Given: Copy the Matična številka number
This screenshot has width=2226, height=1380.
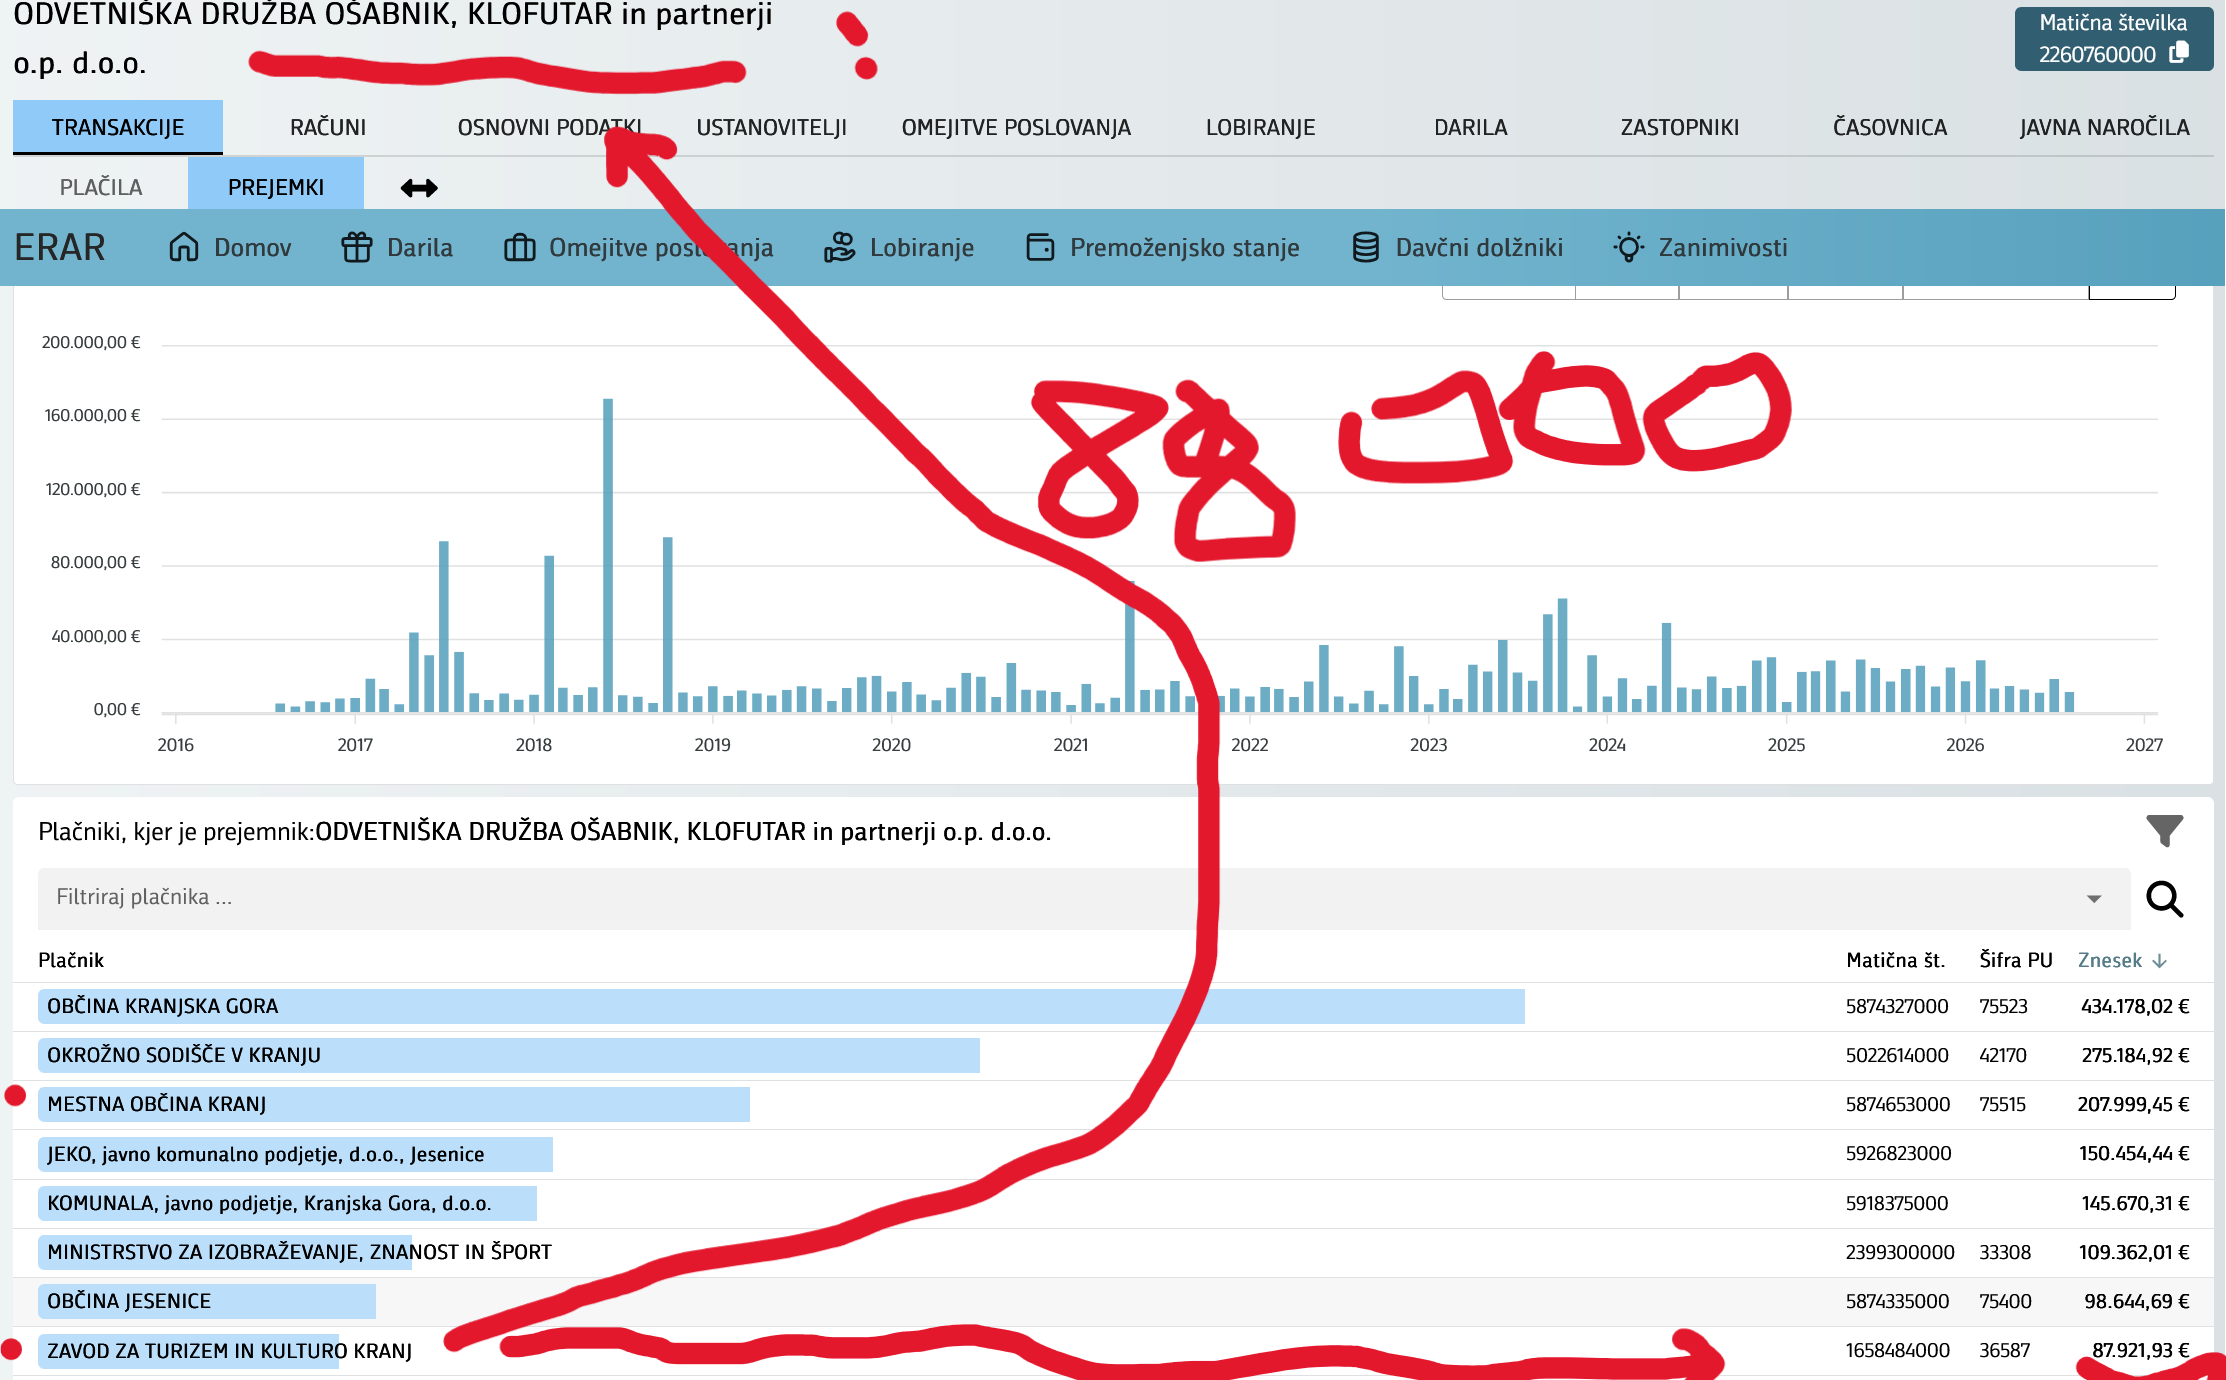Looking at the screenshot, I should click(x=2179, y=53).
